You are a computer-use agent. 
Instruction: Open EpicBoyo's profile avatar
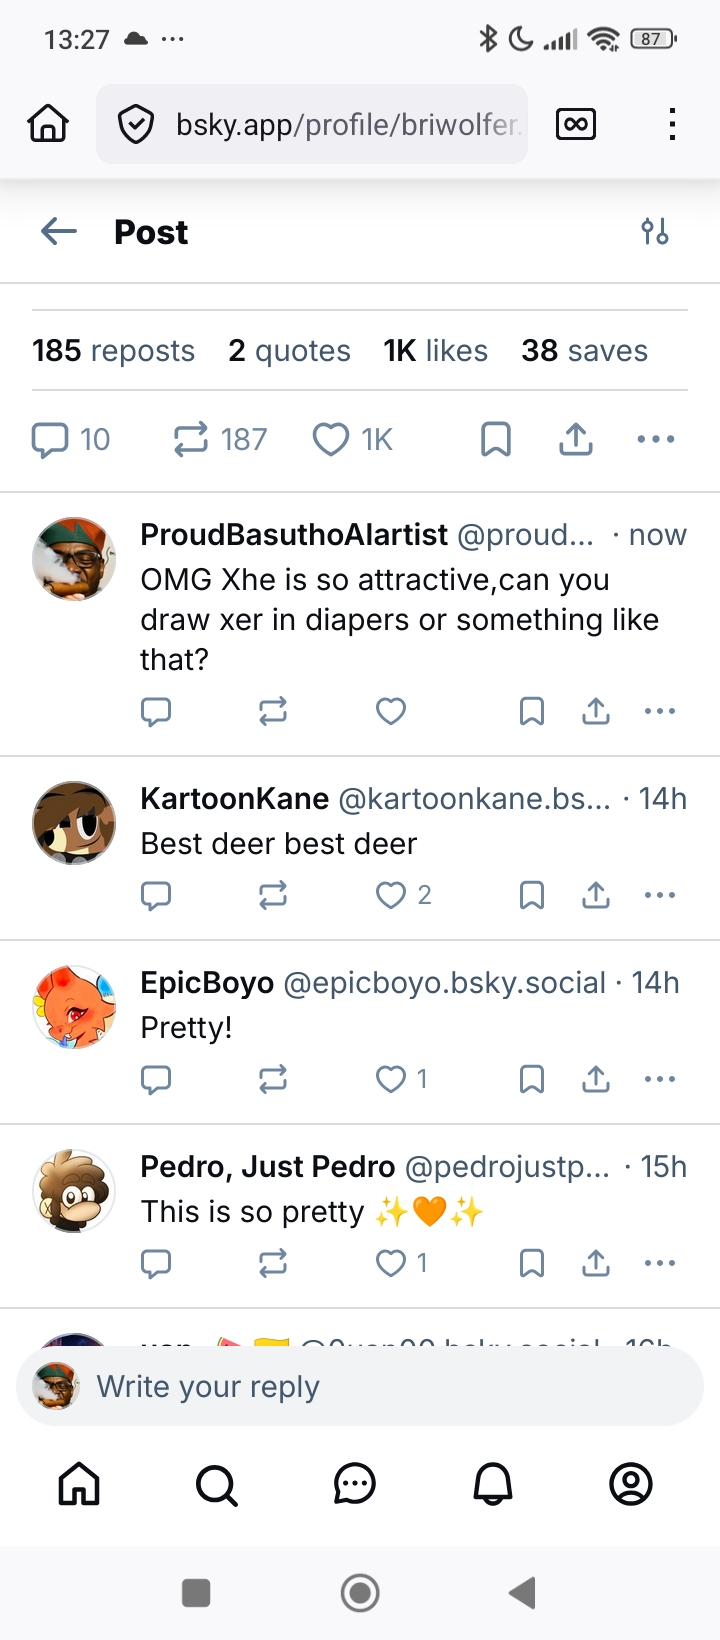[74, 1007]
